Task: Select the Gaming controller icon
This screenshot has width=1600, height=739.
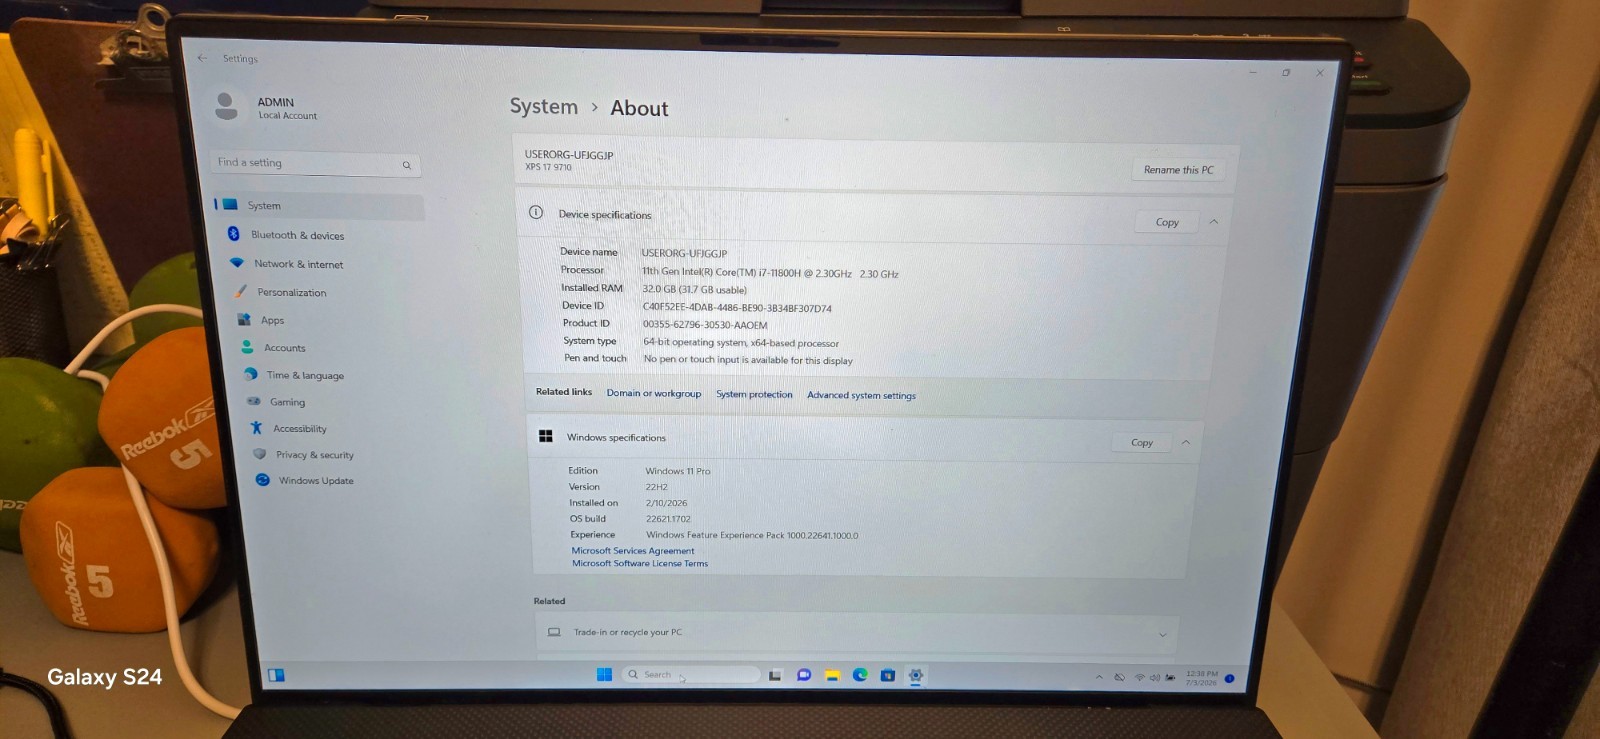Action: pyautogui.click(x=254, y=401)
